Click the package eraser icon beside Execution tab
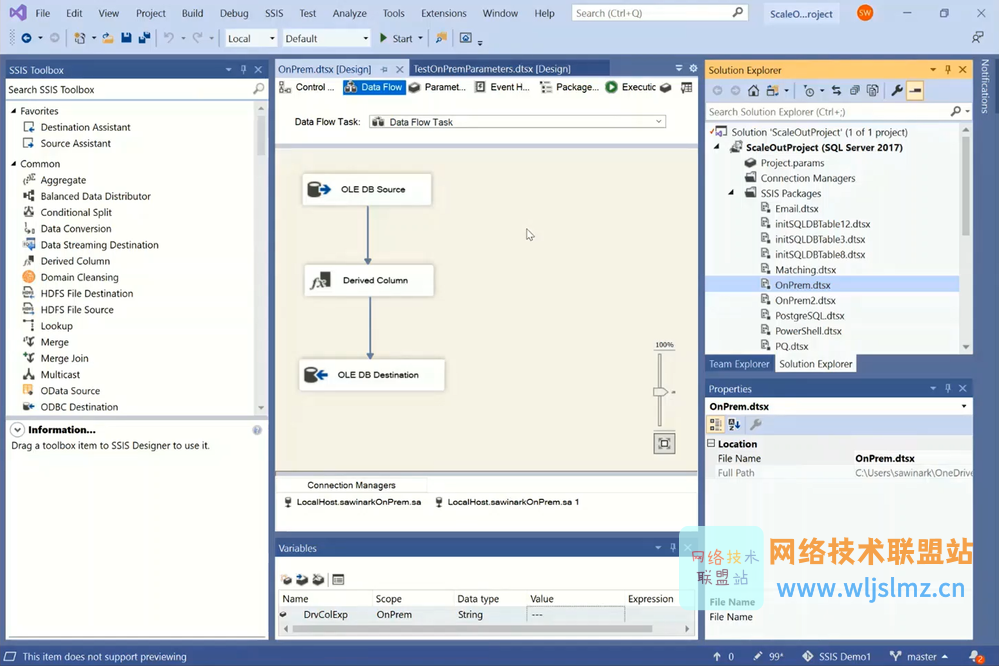999x666 pixels. pyautogui.click(x=666, y=87)
